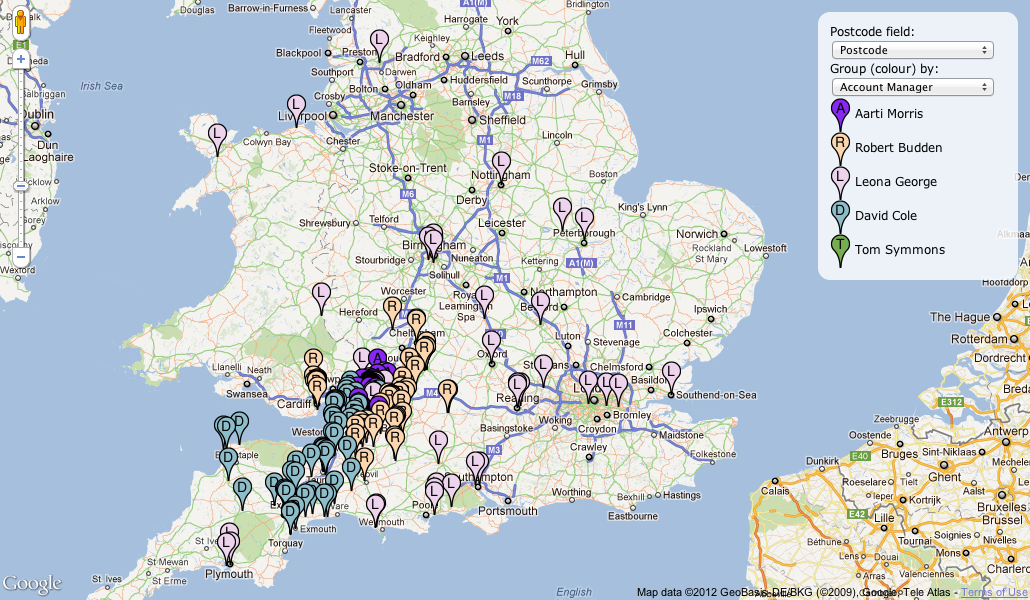
Task: Click the zoom slider handle
Action: [x=20, y=185]
